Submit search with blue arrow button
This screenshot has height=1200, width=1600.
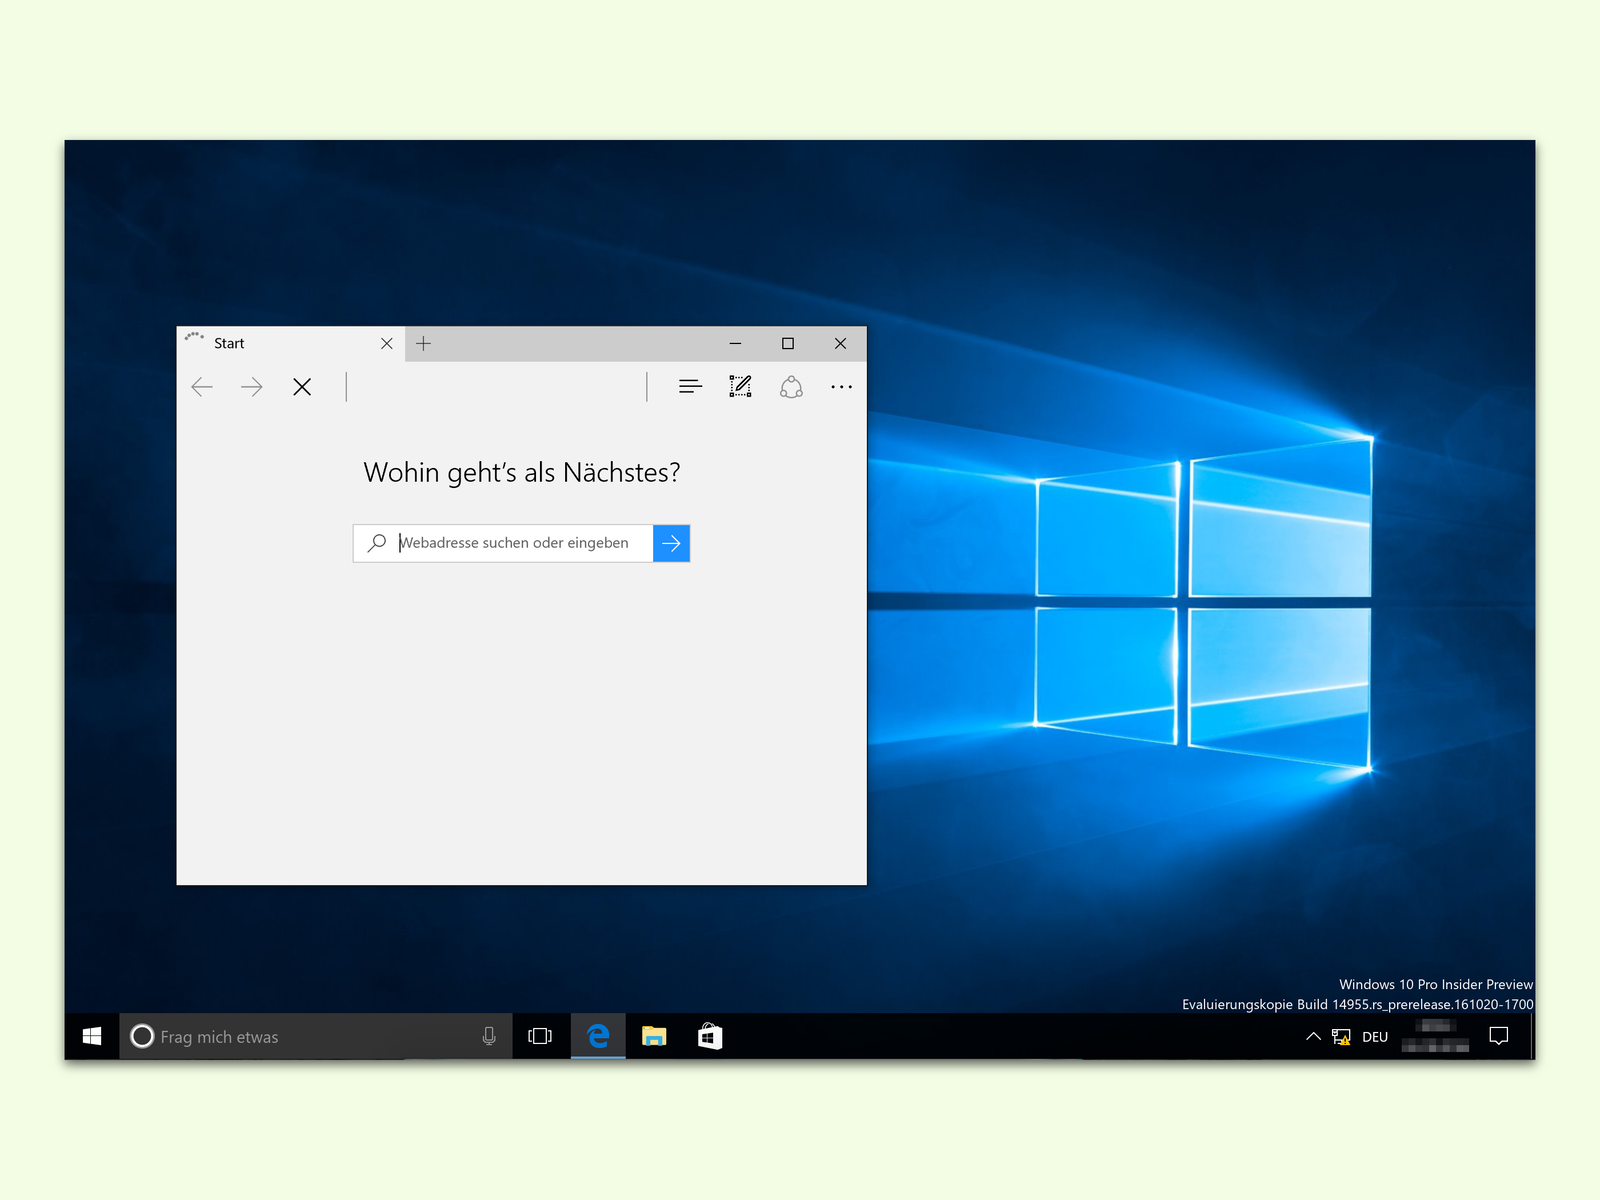[672, 543]
